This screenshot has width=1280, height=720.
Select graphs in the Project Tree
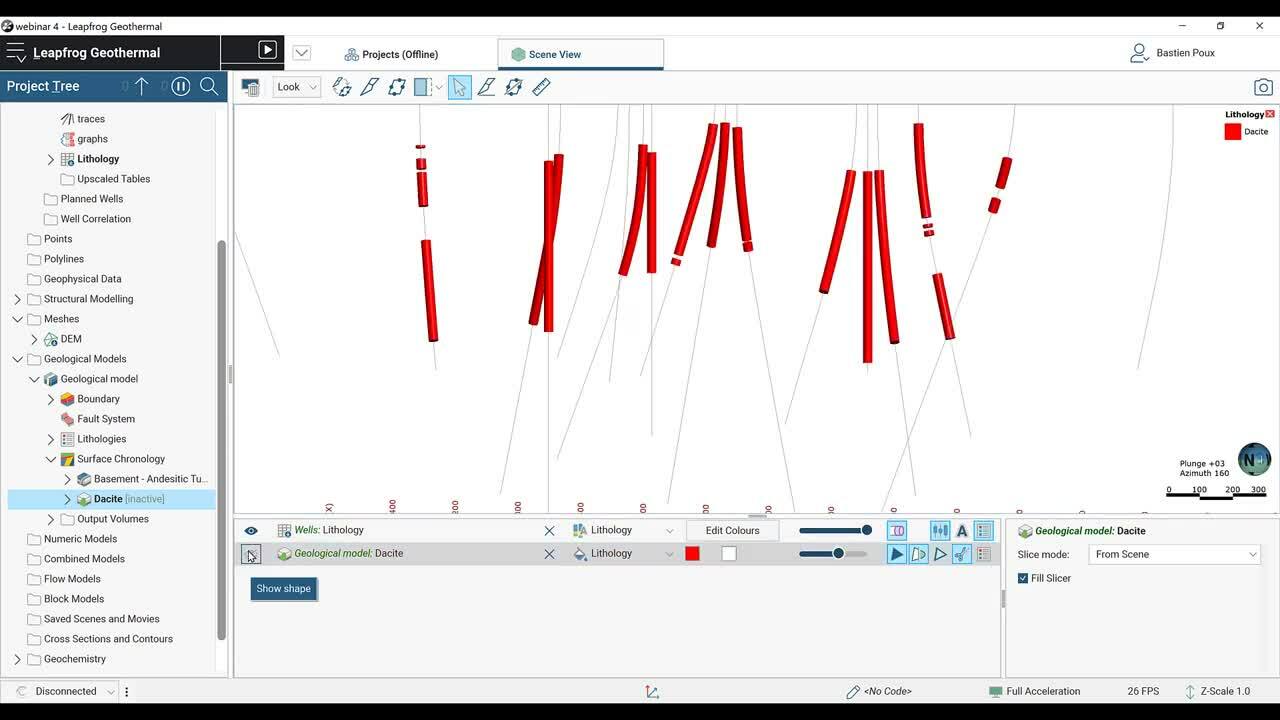(x=92, y=139)
